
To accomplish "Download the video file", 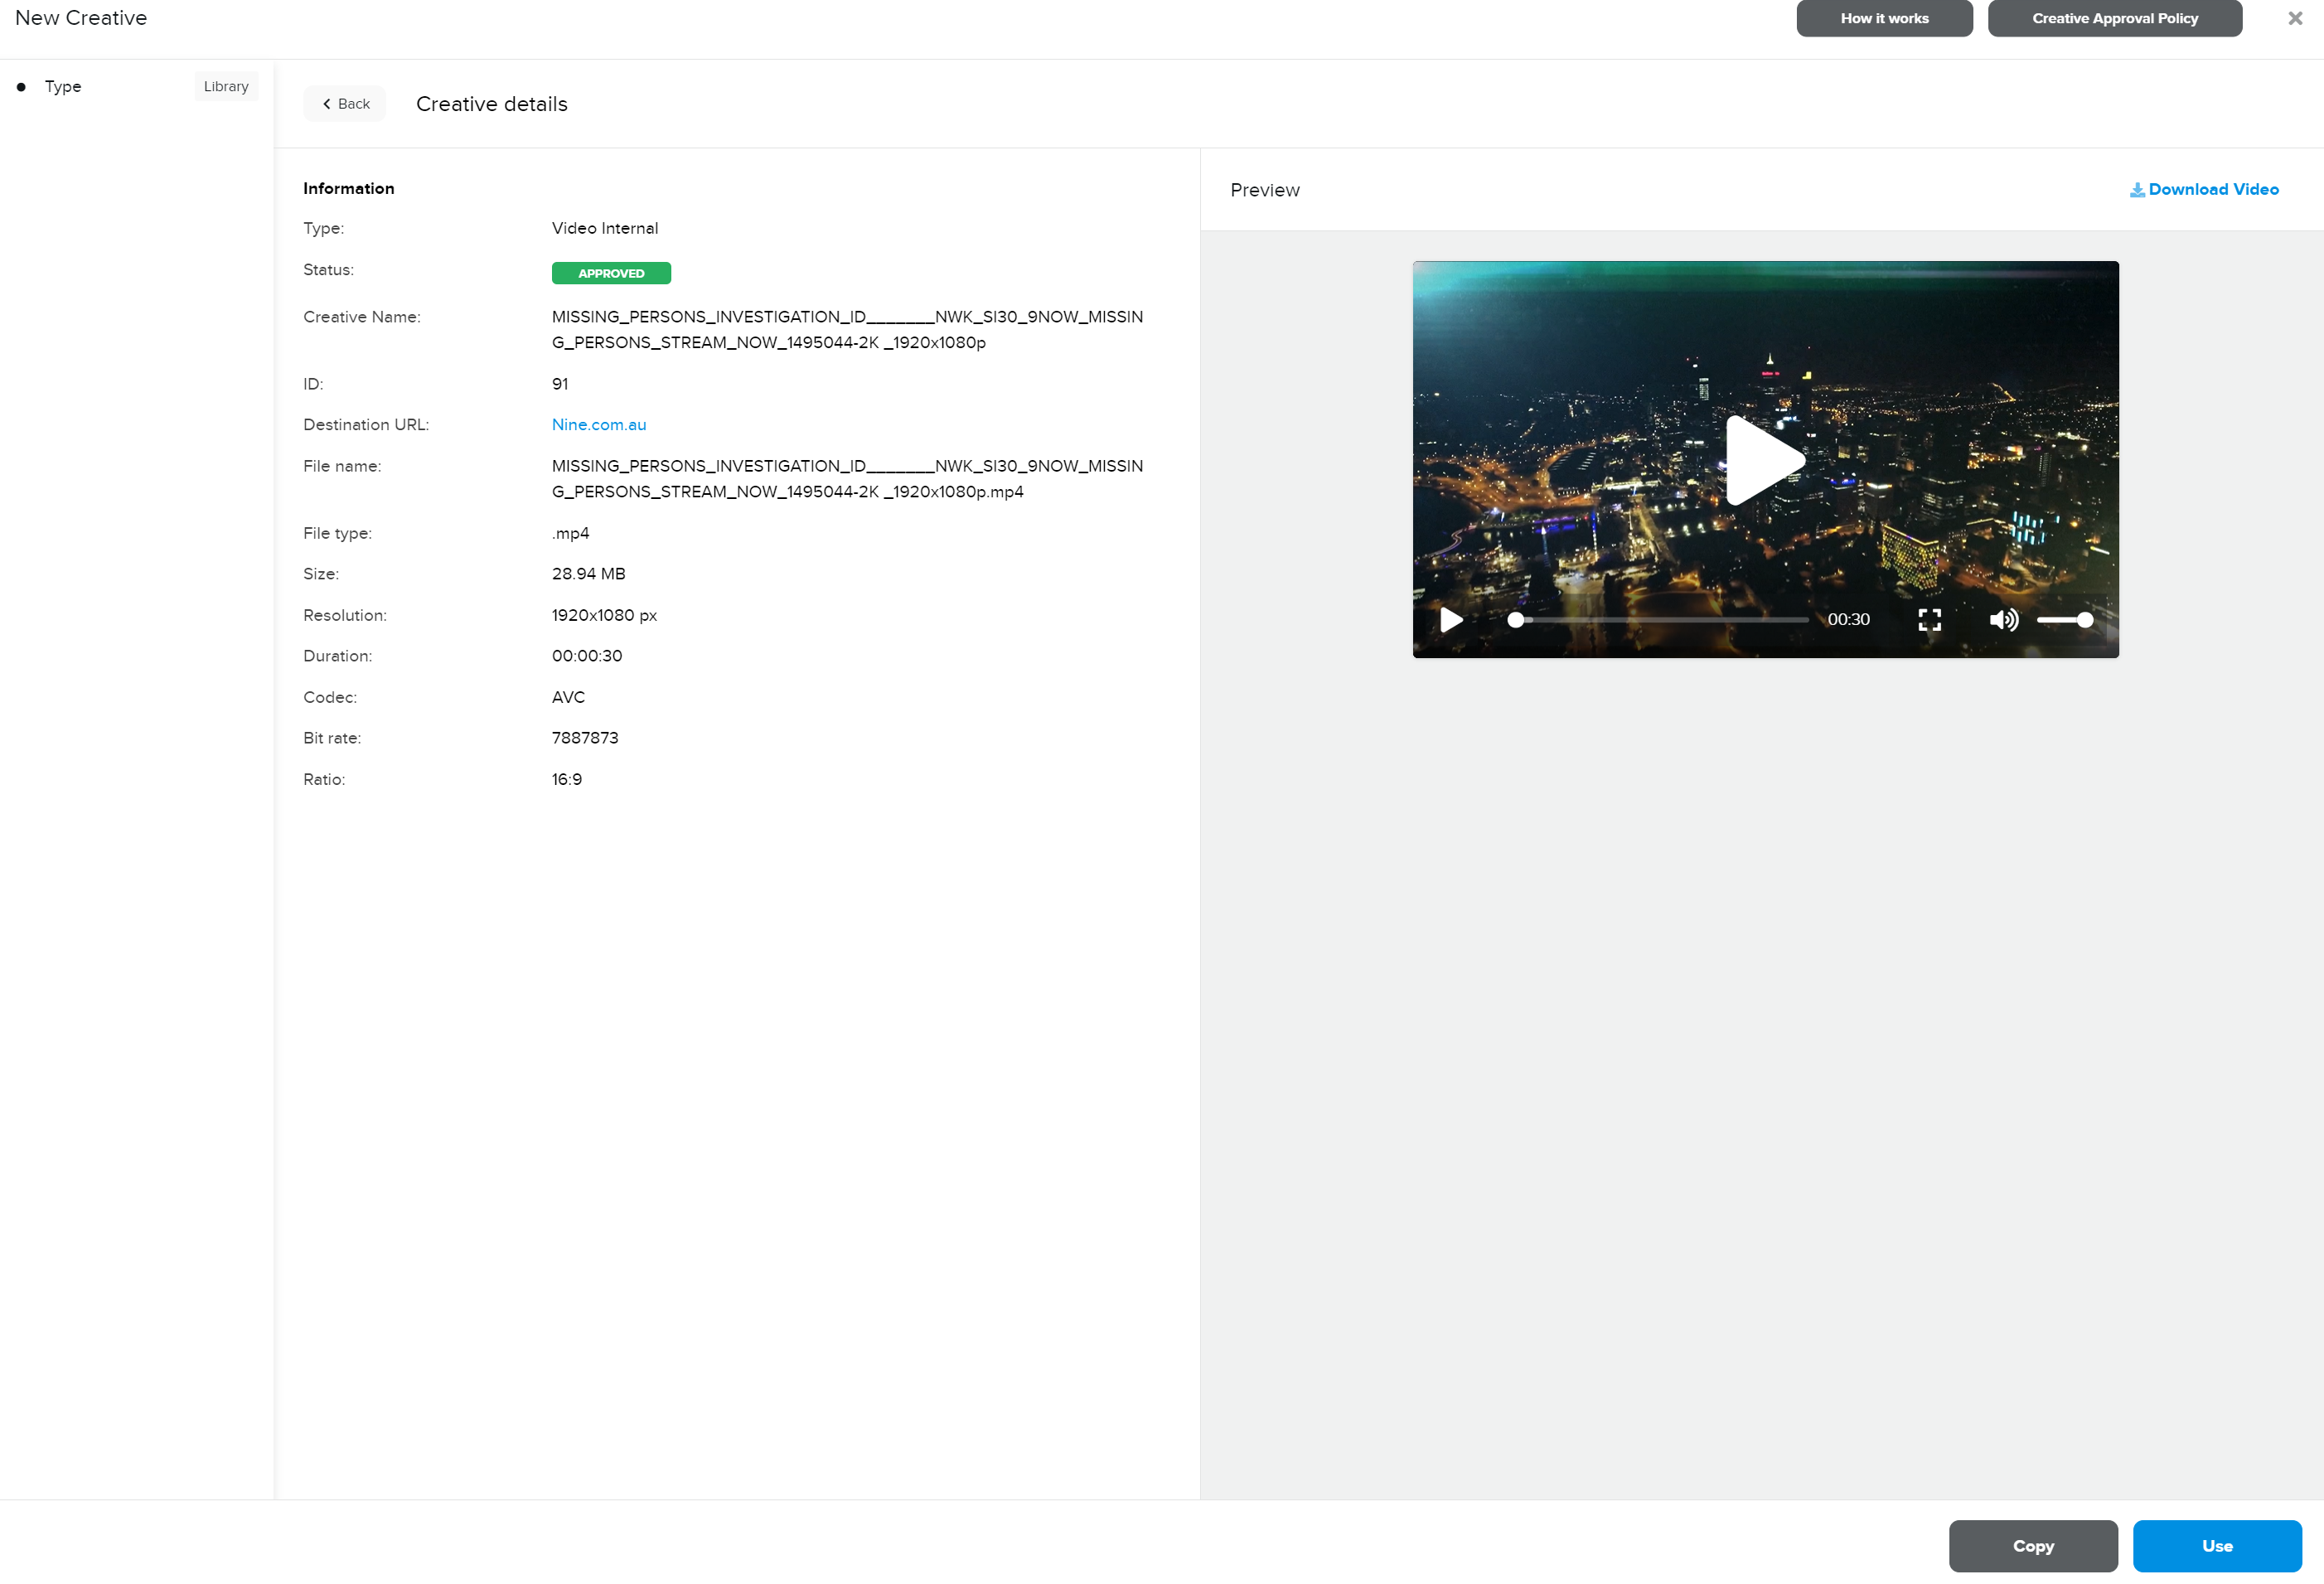I will coord(2203,189).
